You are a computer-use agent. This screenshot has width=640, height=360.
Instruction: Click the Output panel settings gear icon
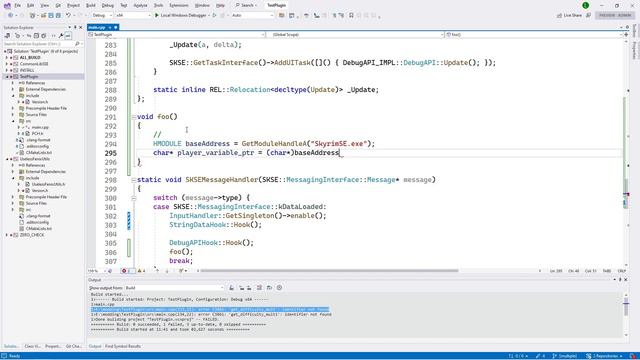click(x=280, y=288)
